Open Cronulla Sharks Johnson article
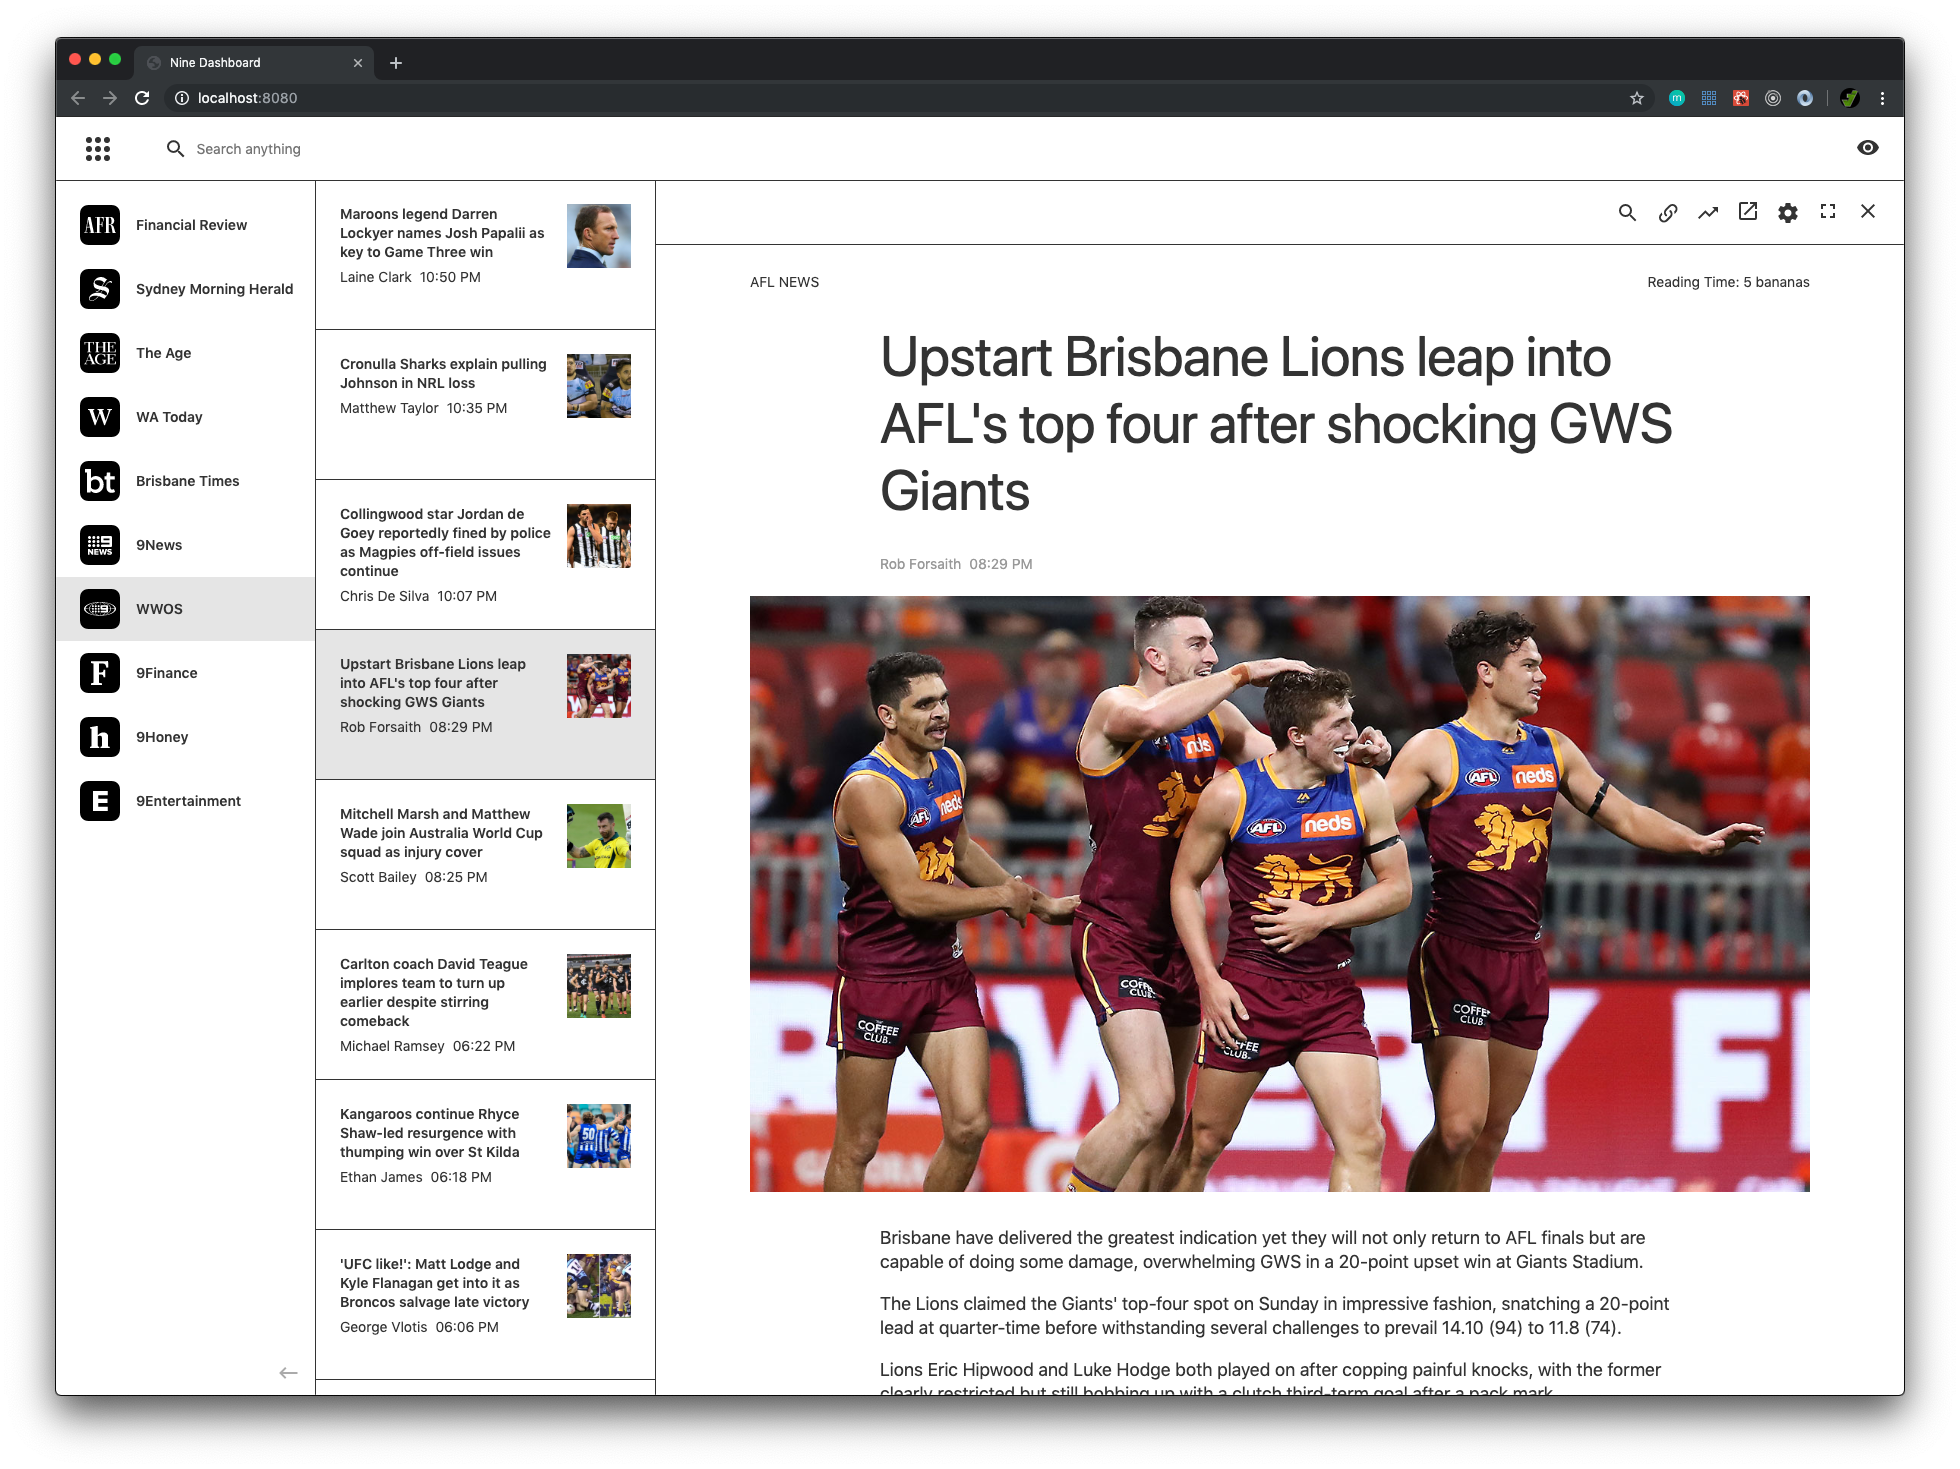 point(444,374)
